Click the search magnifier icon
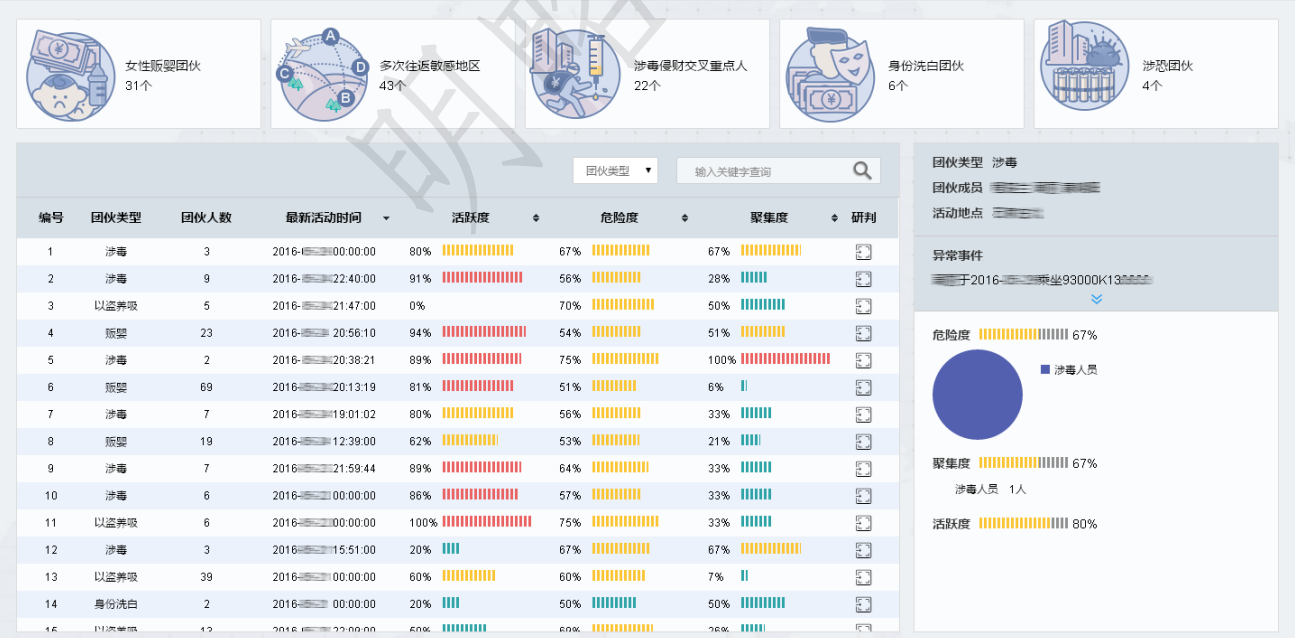 pos(861,170)
